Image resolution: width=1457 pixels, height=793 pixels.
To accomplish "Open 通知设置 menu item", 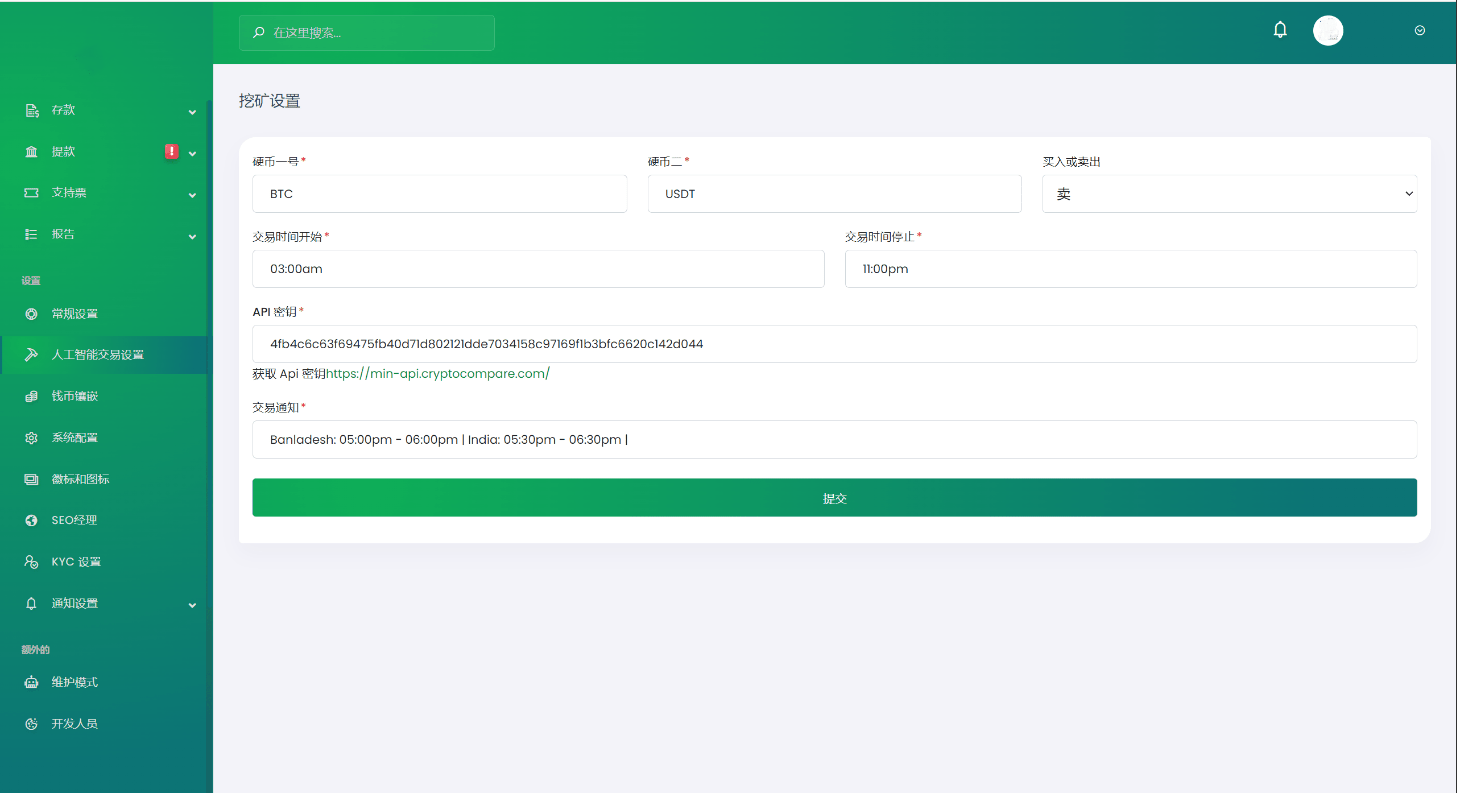I will (106, 604).
